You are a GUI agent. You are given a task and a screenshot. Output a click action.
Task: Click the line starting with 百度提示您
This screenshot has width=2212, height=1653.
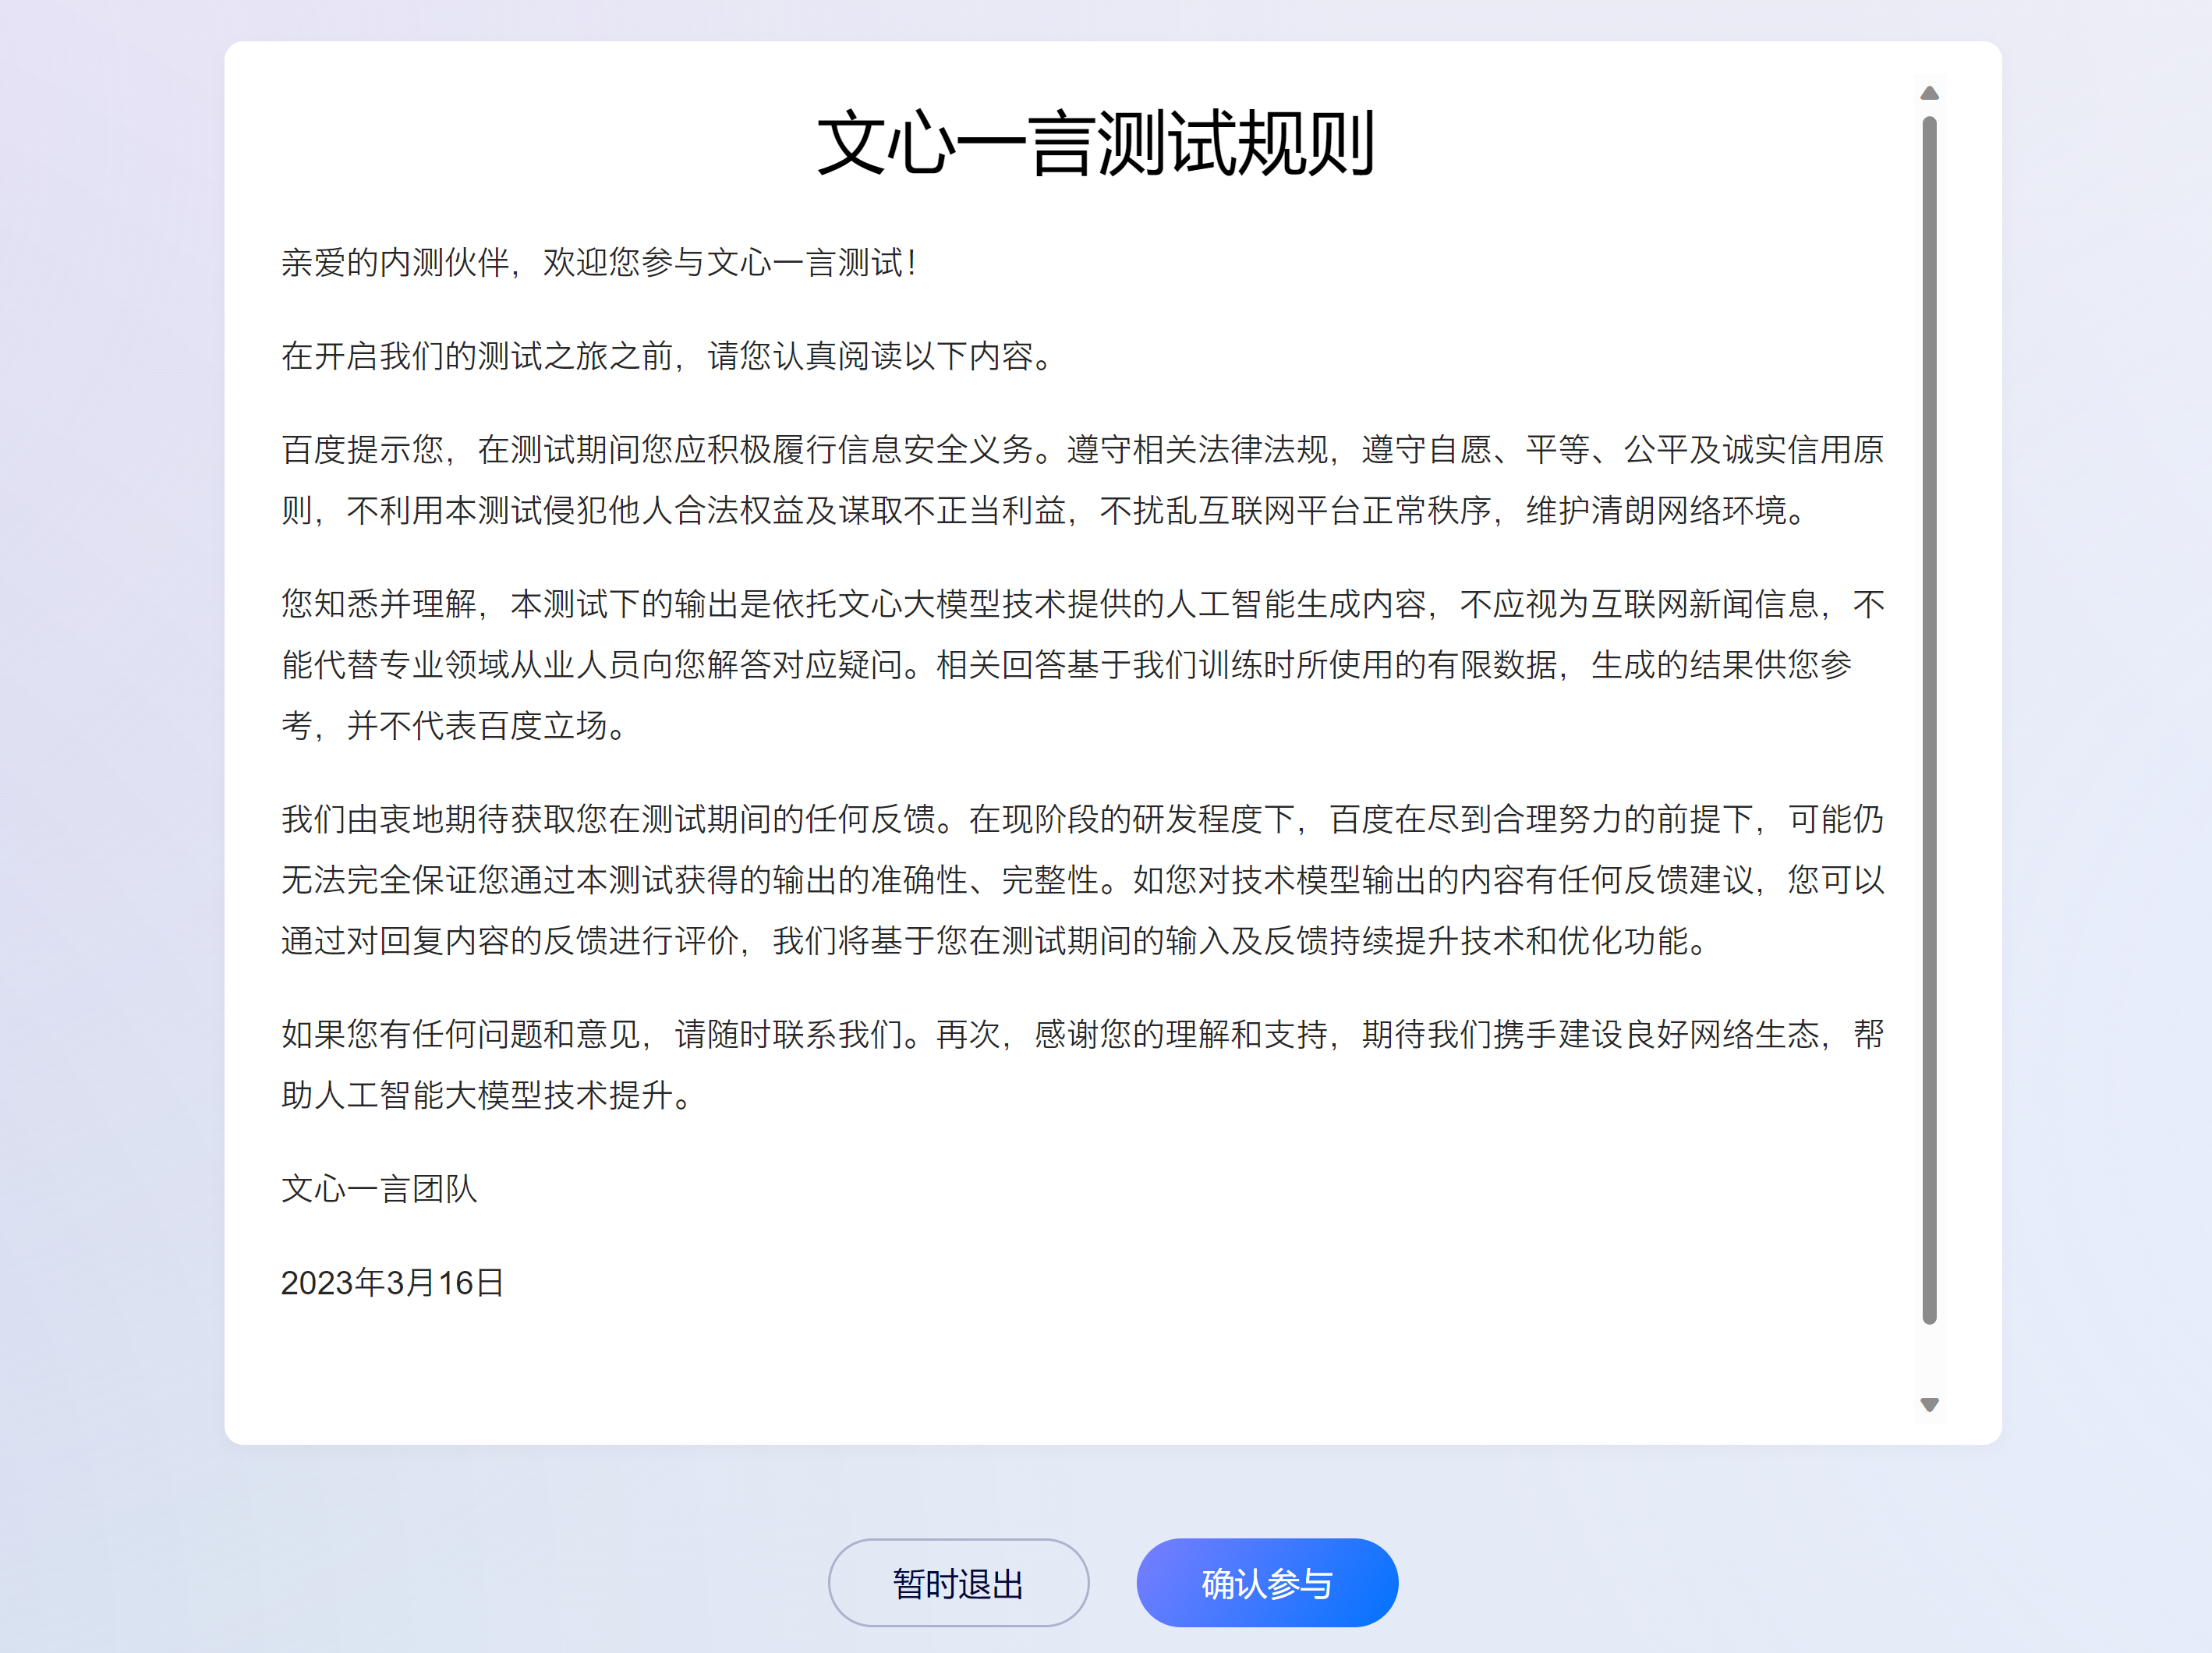pyautogui.click(x=1082, y=450)
